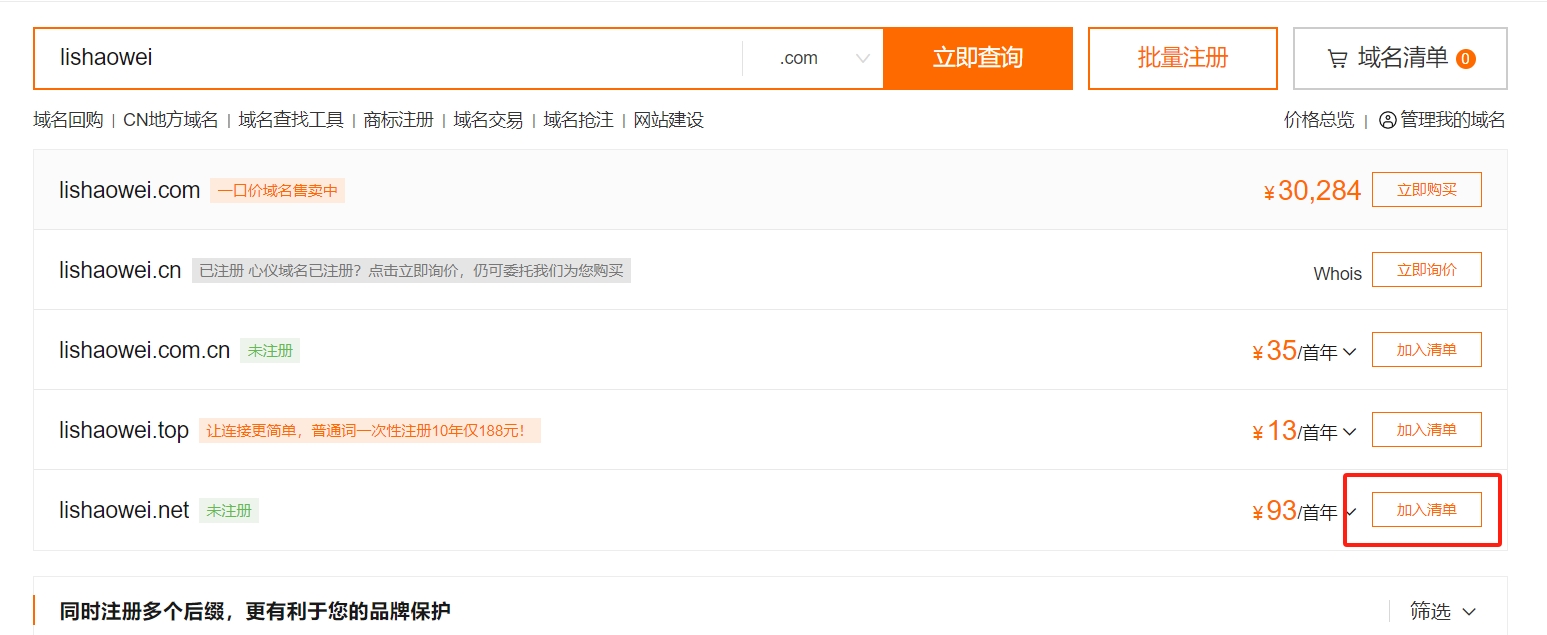Click the 立即查询 search button
1547x635 pixels.
tap(977, 58)
